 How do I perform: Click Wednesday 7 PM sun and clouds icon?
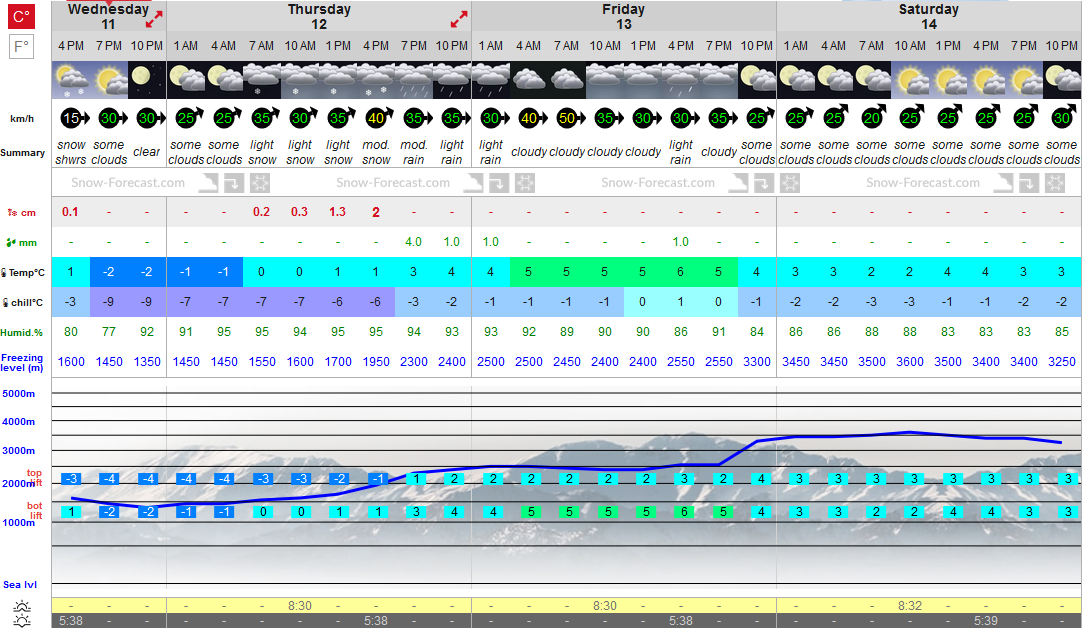pos(109,80)
